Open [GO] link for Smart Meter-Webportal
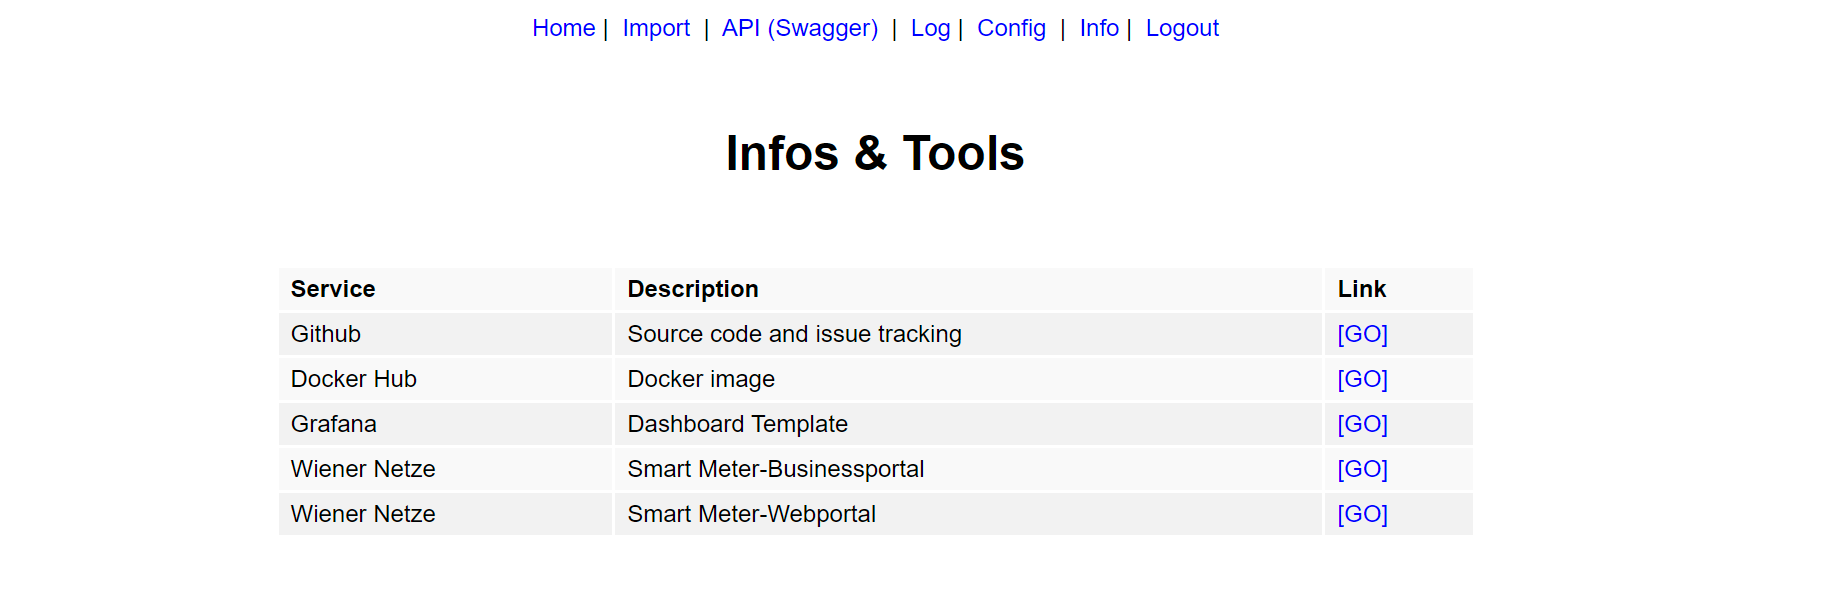Screen dimensions: 1830x613 tap(1362, 514)
